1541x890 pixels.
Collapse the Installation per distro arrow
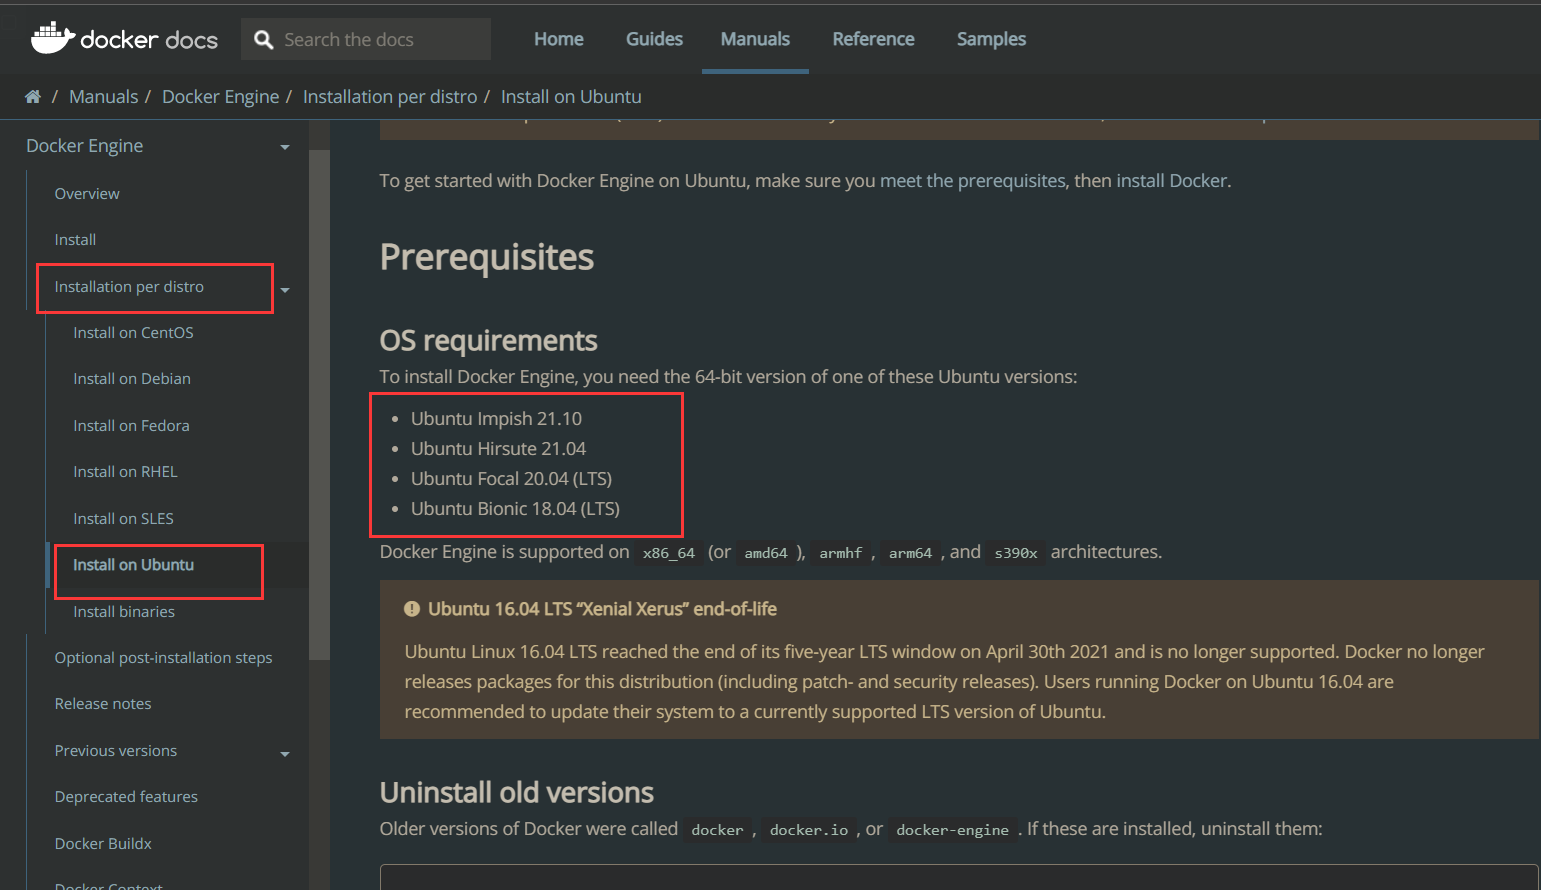[x=285, y=290]
